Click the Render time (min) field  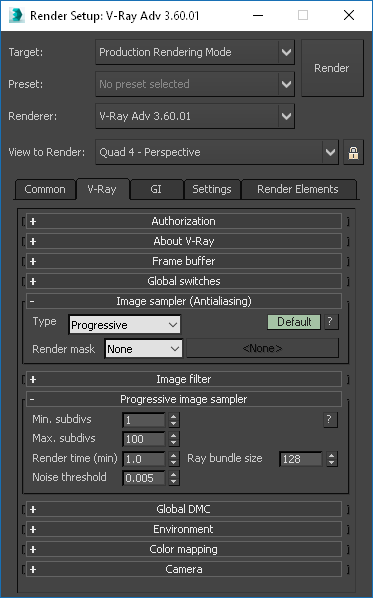coord(144,459)
